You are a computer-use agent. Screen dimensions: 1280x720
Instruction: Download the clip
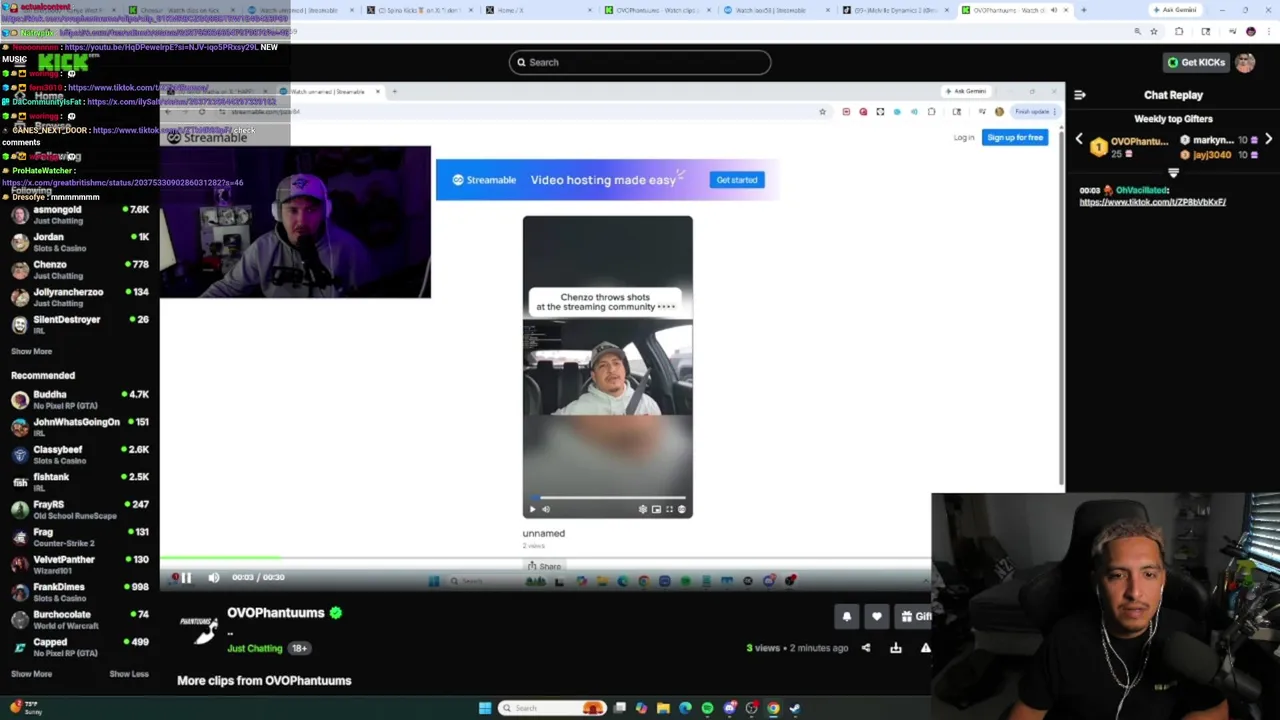point(896,648)
